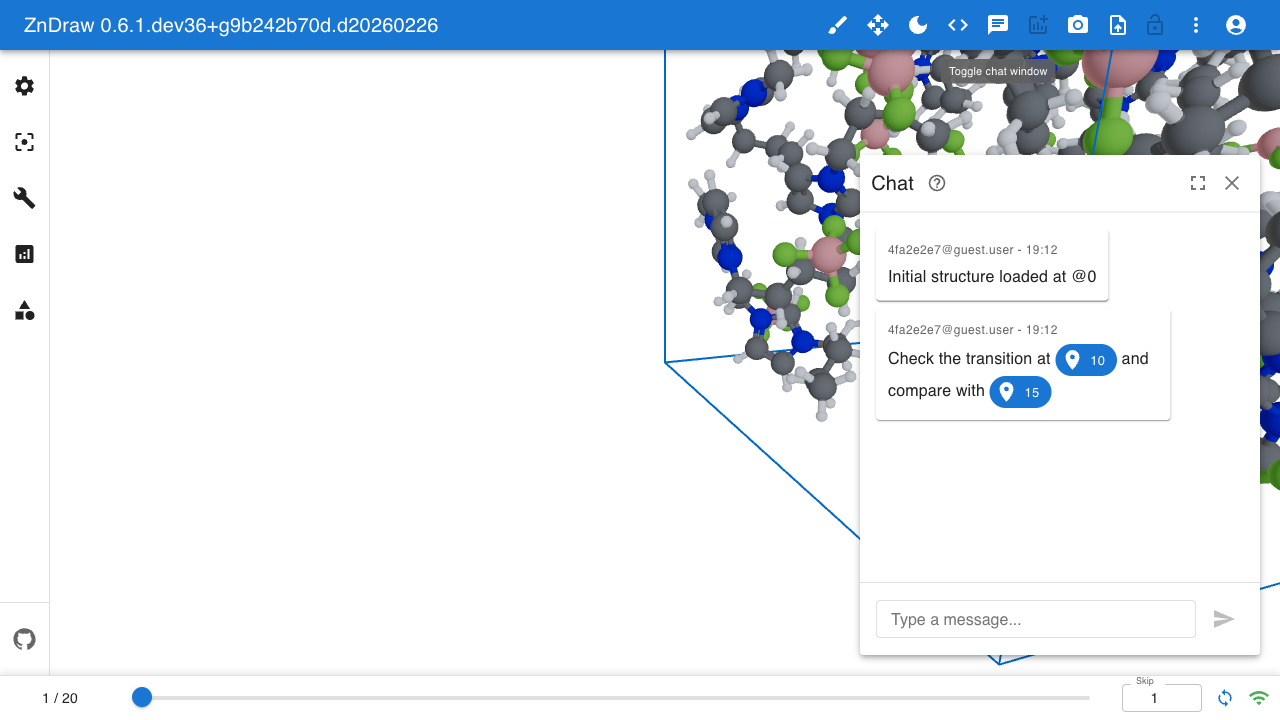Open settings gear in left sidebar

[x=25, y=86]
